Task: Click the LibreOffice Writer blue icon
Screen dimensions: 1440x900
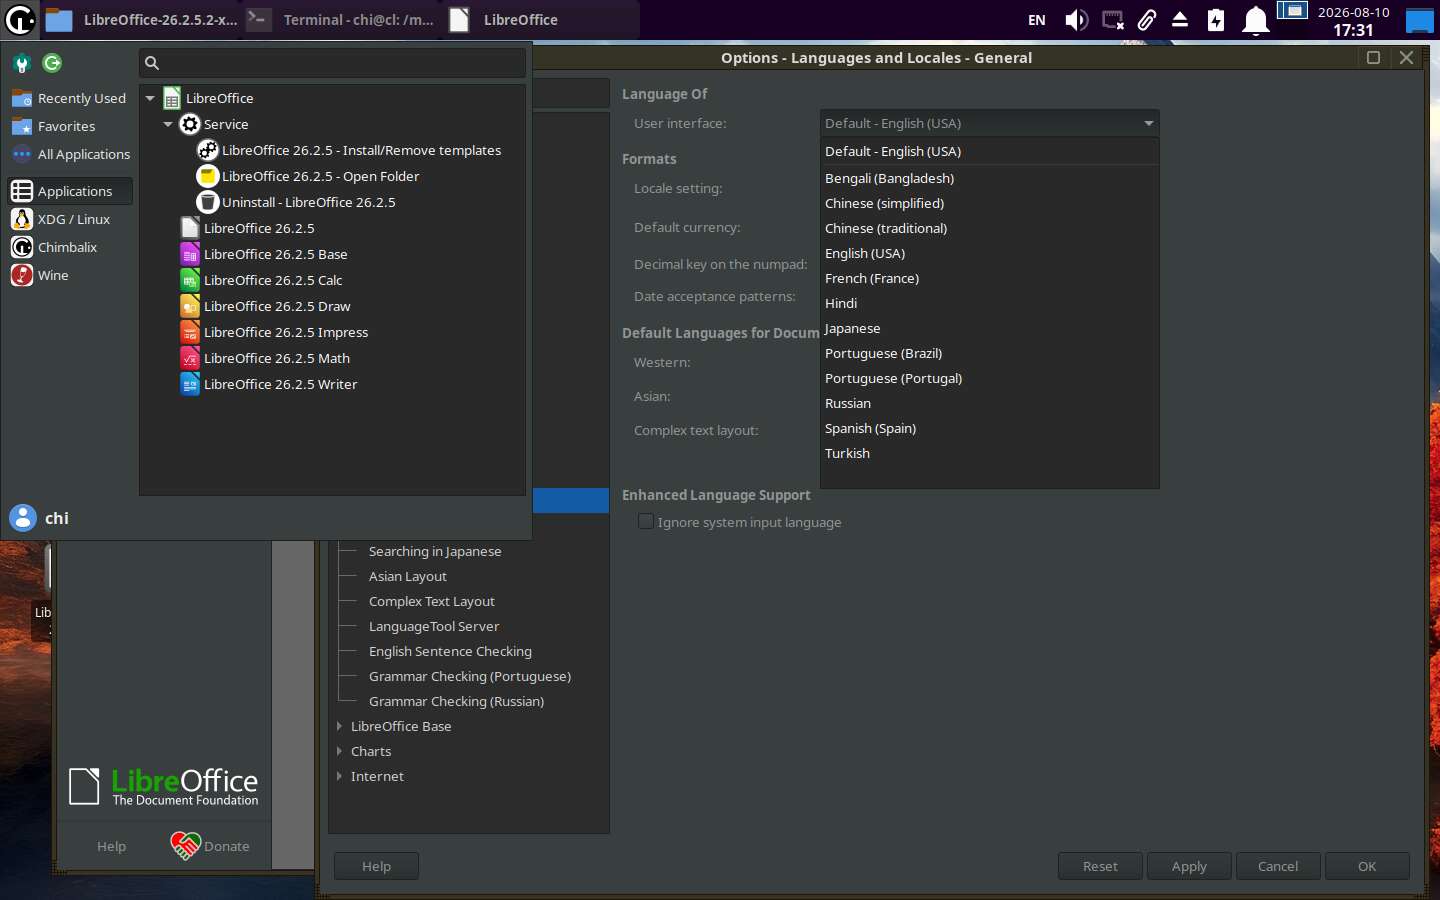Action: coord(190,384)
